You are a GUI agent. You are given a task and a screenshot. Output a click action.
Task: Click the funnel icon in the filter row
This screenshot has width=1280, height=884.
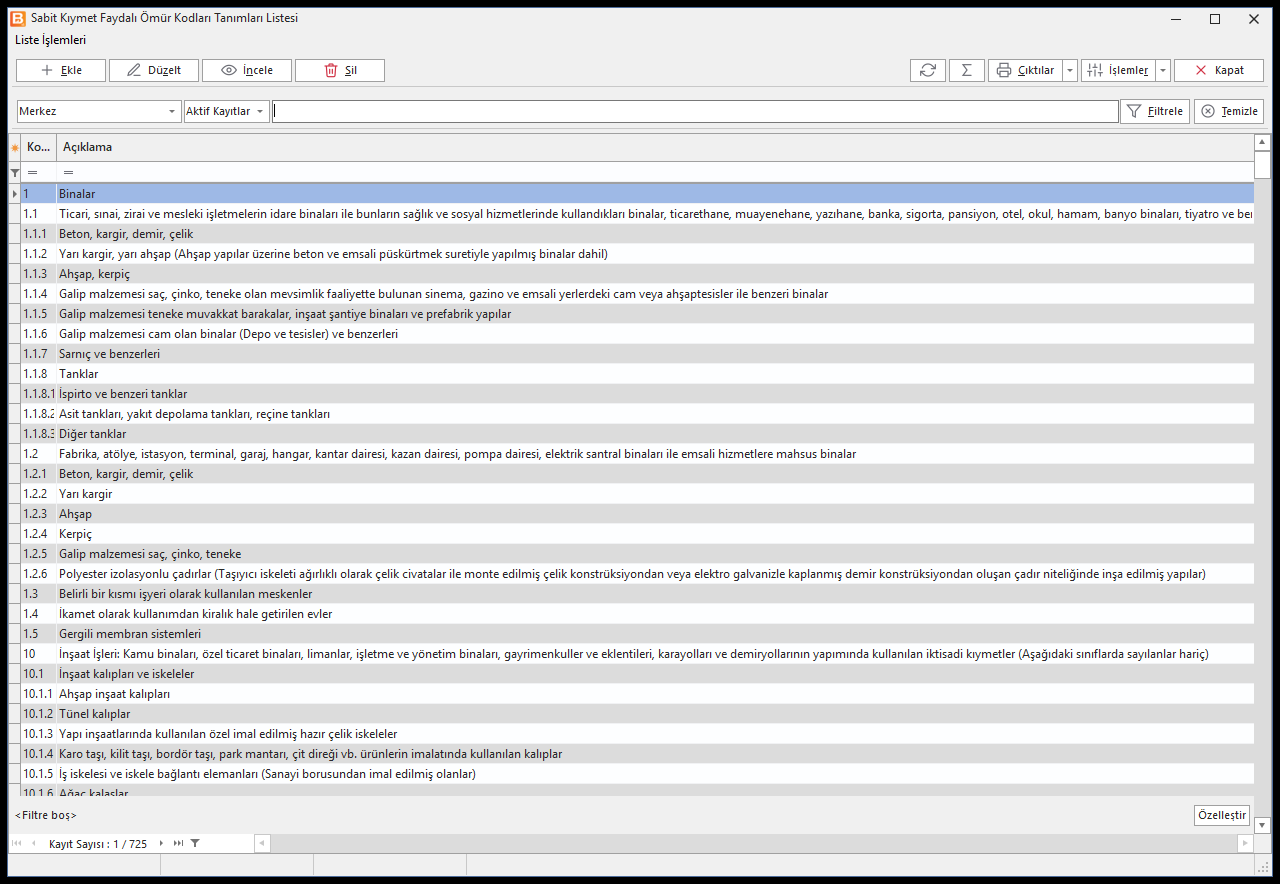point(14,173)
